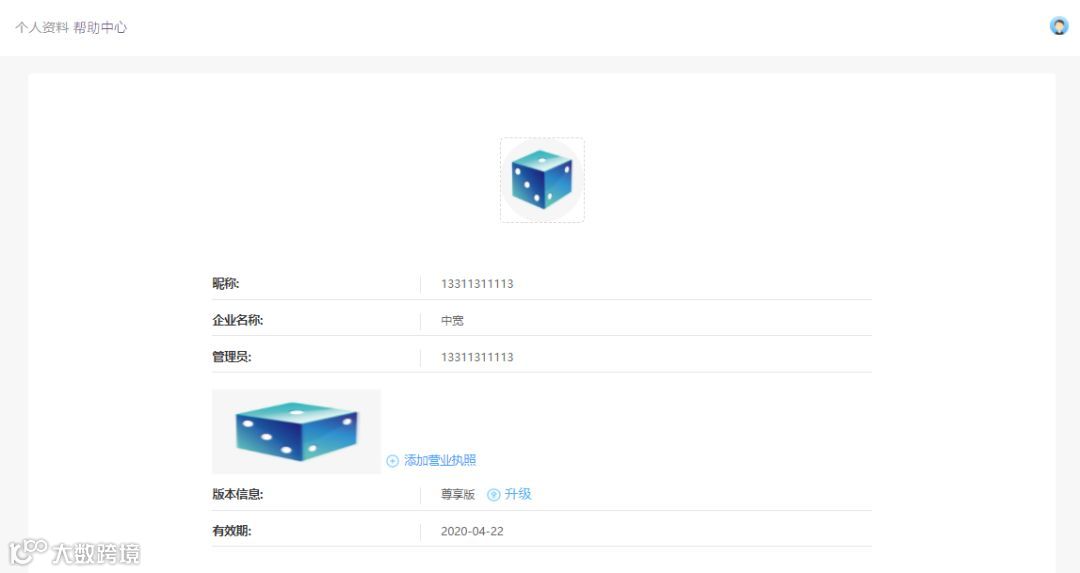Image resolution: width=1080 pixels, height=573 pixels.
Task: Click the plus icon beside 添加营业执照
Action: tap(393, 461)
